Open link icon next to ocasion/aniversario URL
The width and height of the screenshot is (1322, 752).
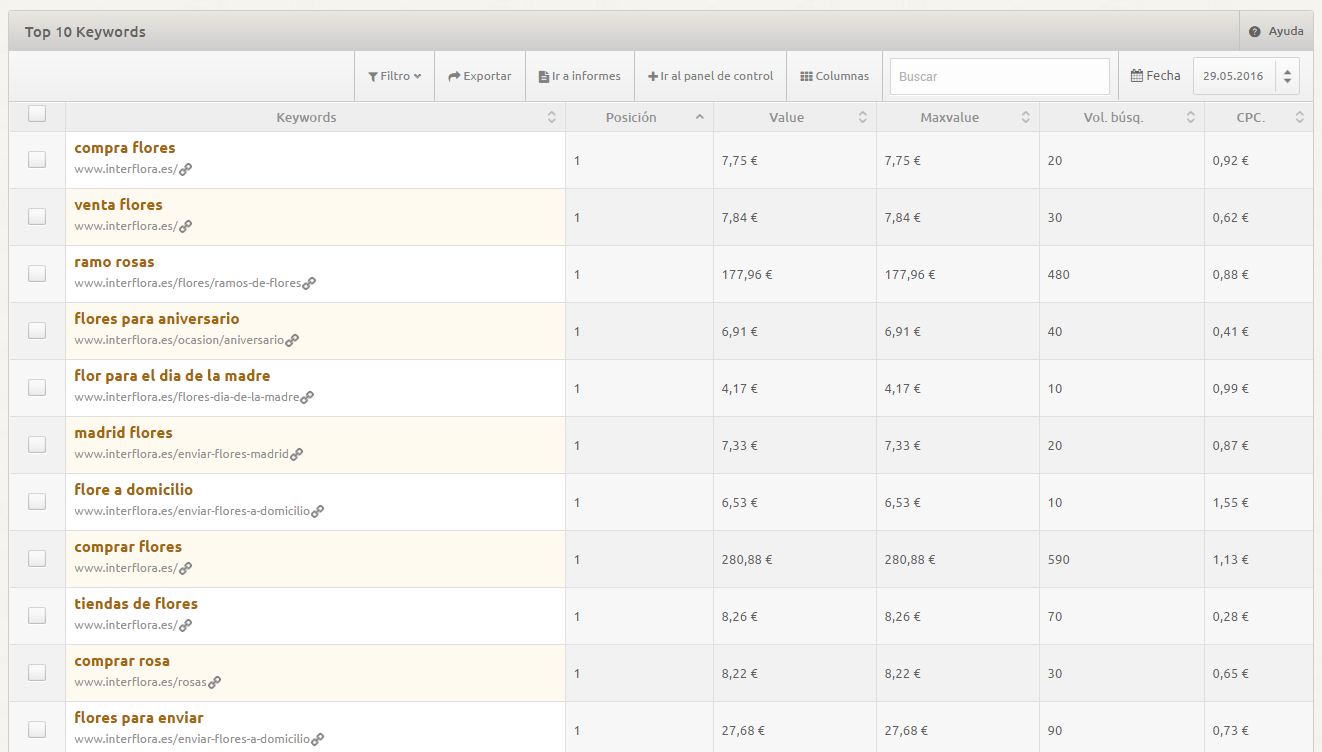292,340
